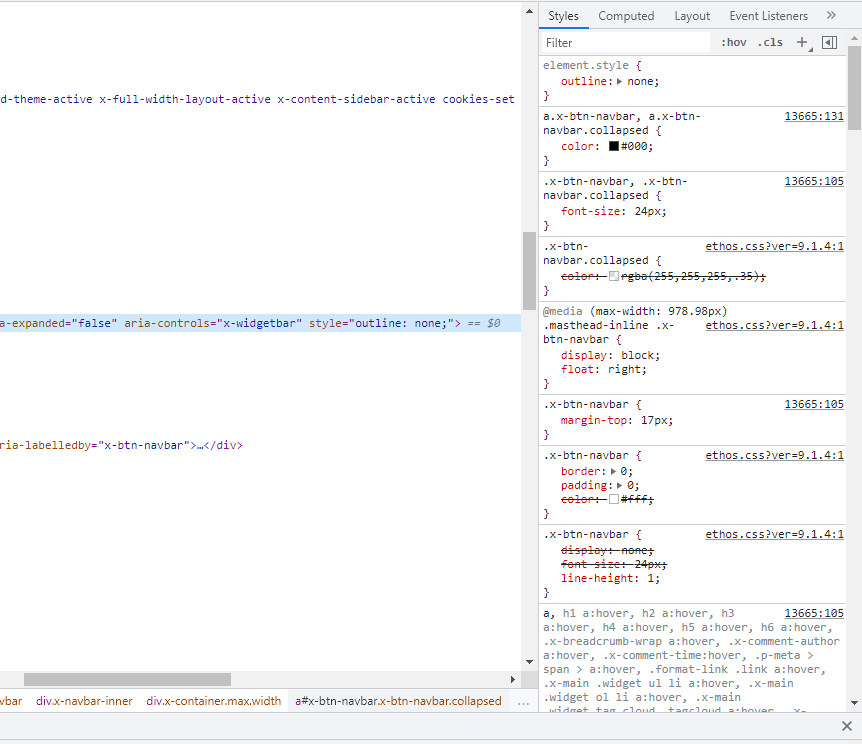
Task: Click the DOM tree horizontal scrollbar right arrow
Action: (513, 680)
